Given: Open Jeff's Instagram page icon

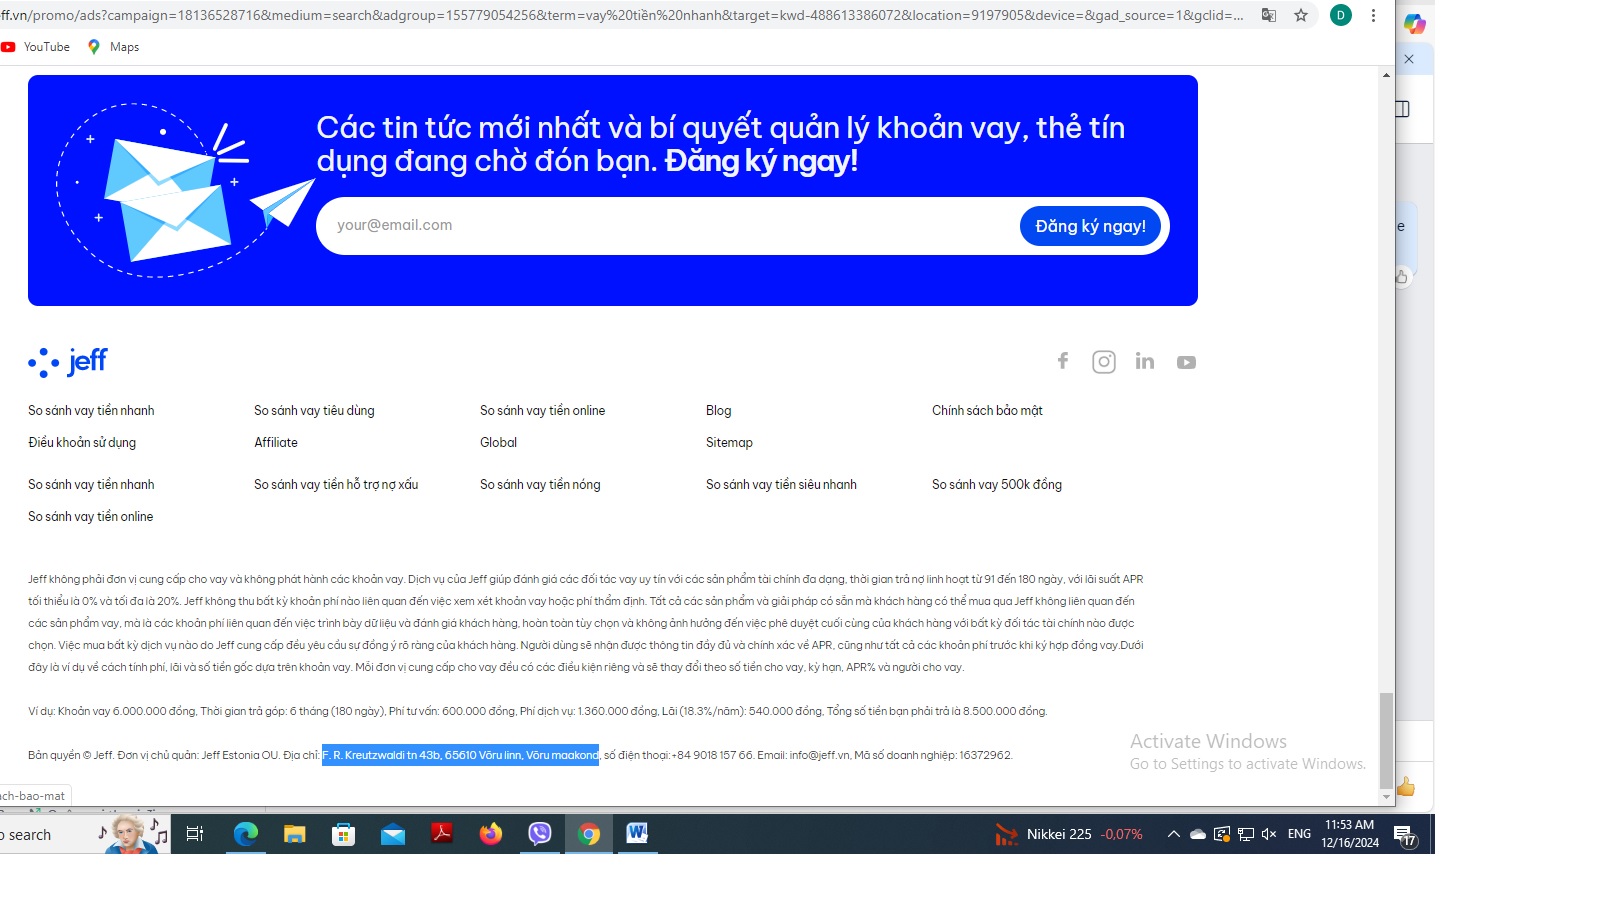Looking at the screenshot, I should point(1104,362).
